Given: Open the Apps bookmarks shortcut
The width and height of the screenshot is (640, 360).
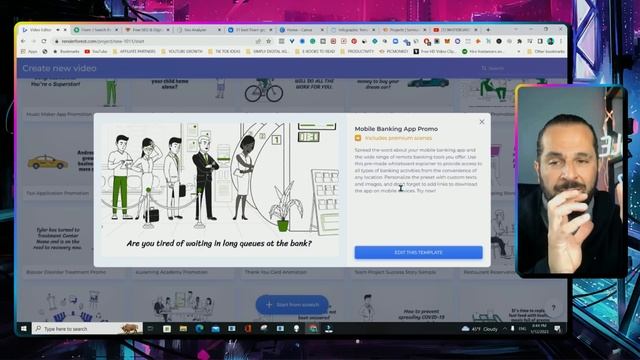Looking at the screenshot, I should click(x=29, y=51).
